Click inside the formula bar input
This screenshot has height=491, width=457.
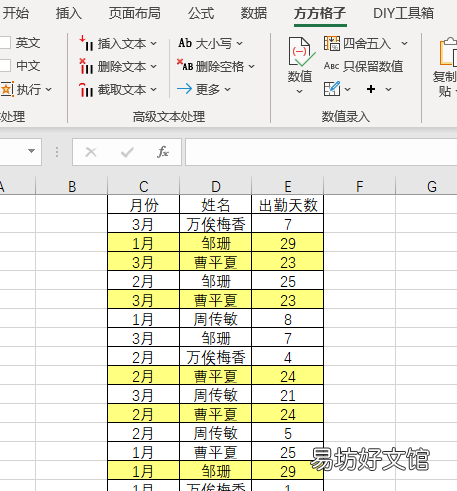[321, 152]
